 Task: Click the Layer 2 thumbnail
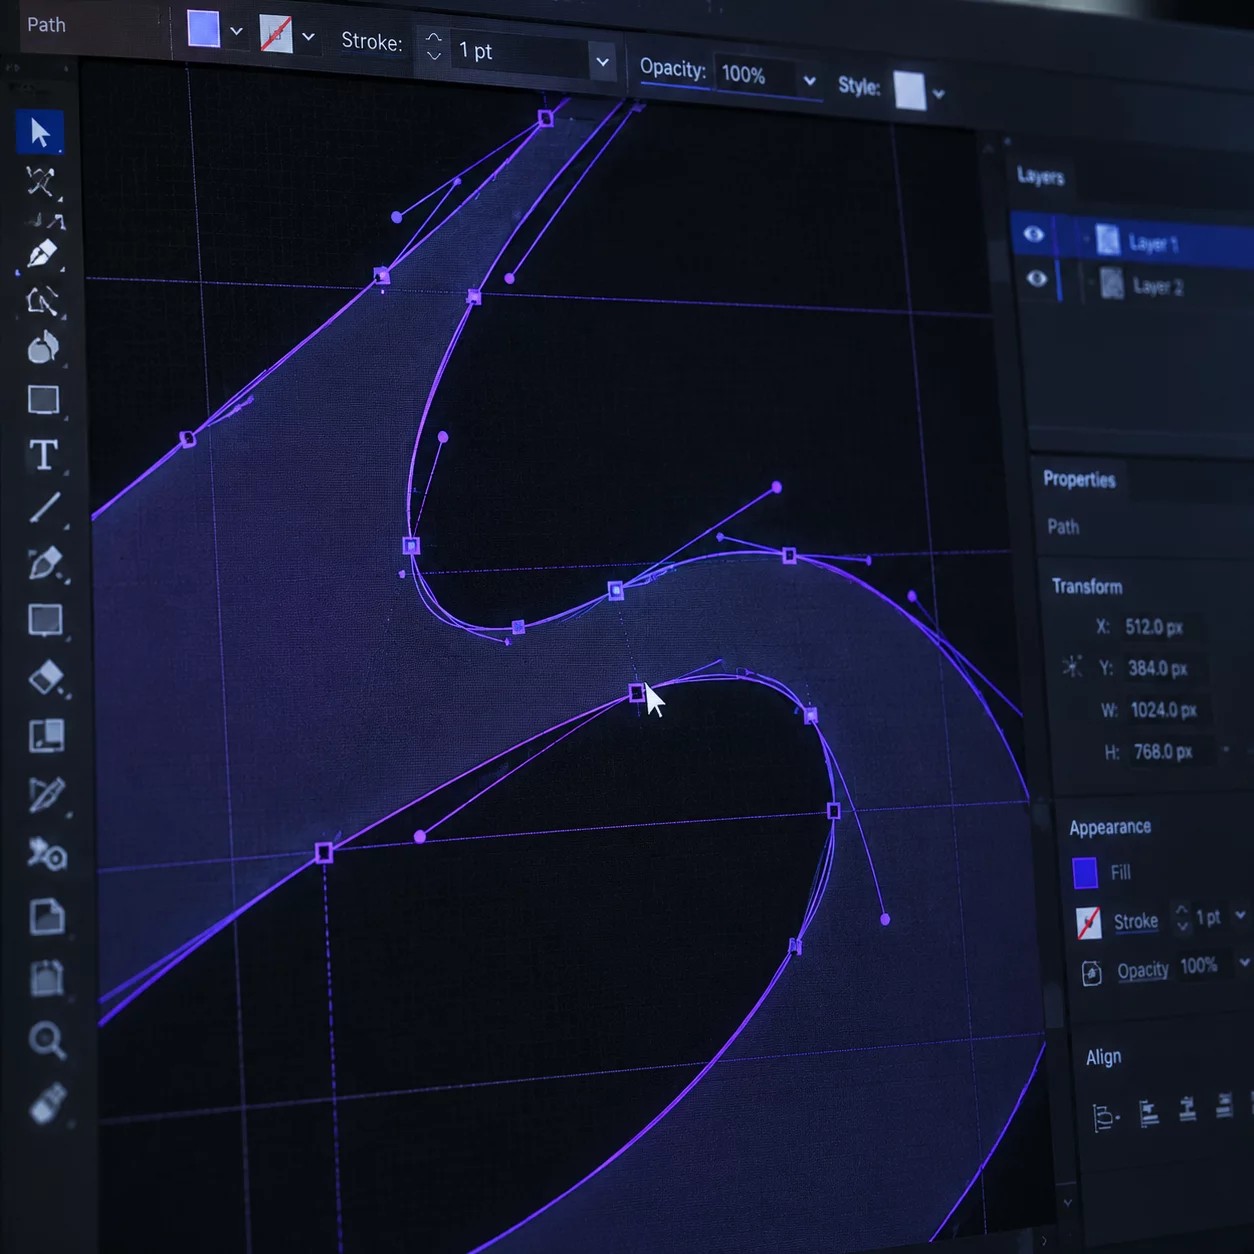[1112, 284]
